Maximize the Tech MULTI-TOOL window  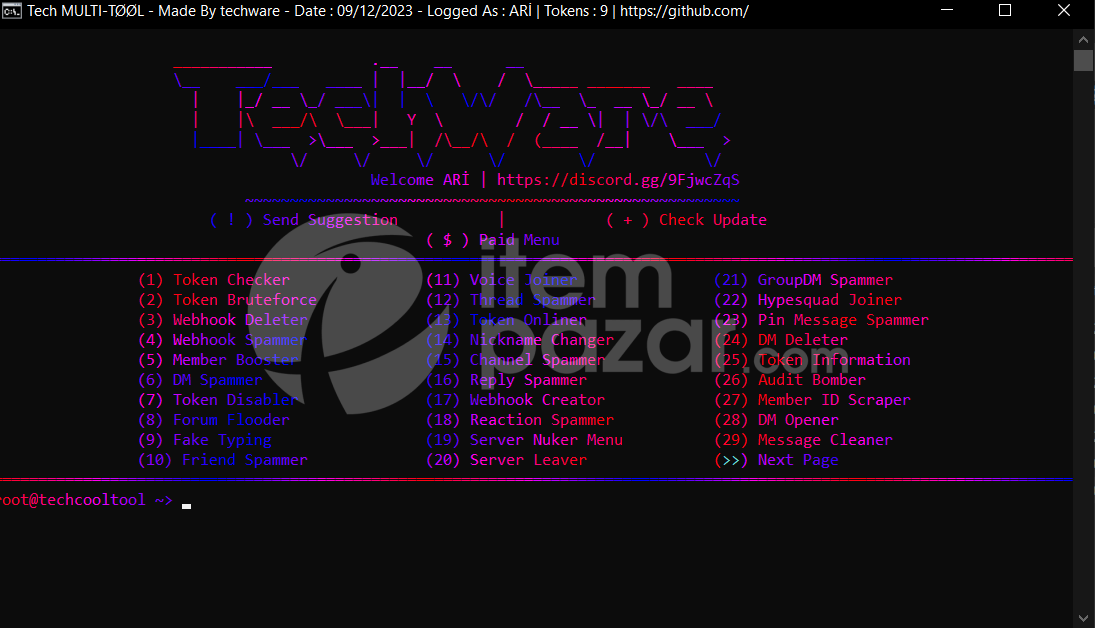coord(1005,10)
